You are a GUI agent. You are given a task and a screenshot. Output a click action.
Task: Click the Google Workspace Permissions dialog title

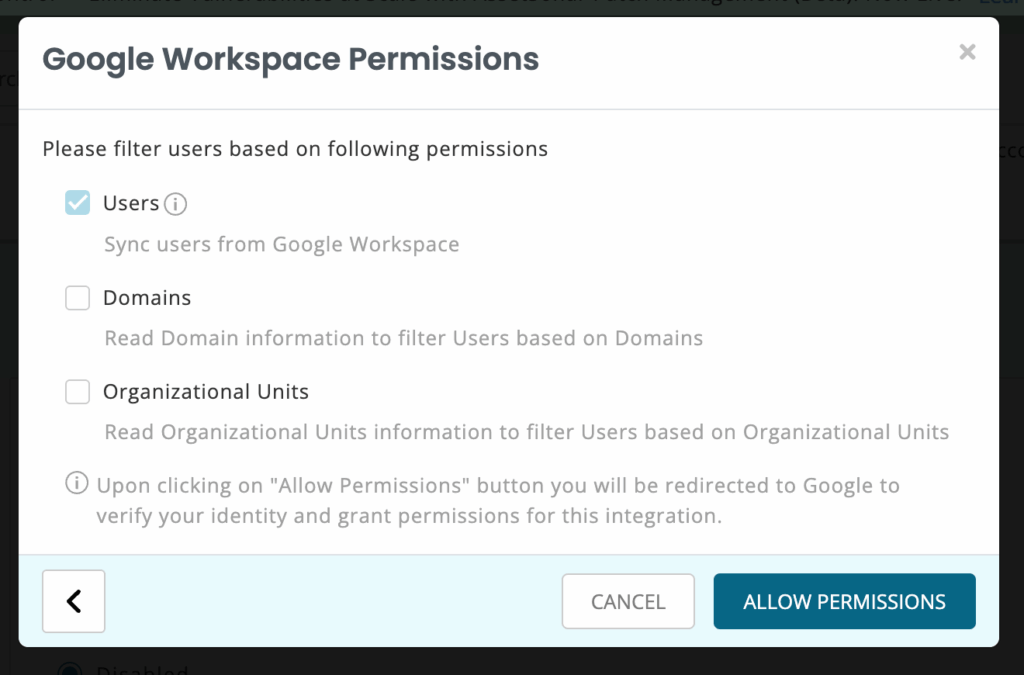coord(291,59)
